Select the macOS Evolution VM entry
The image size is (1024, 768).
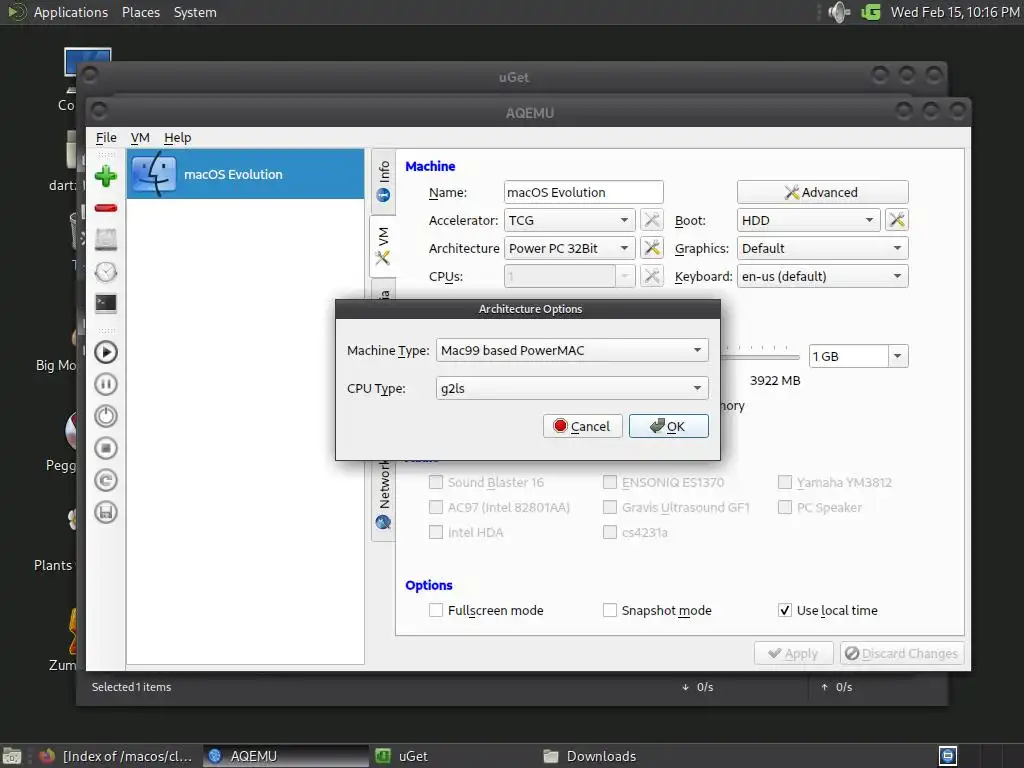(x=245, y=174)
